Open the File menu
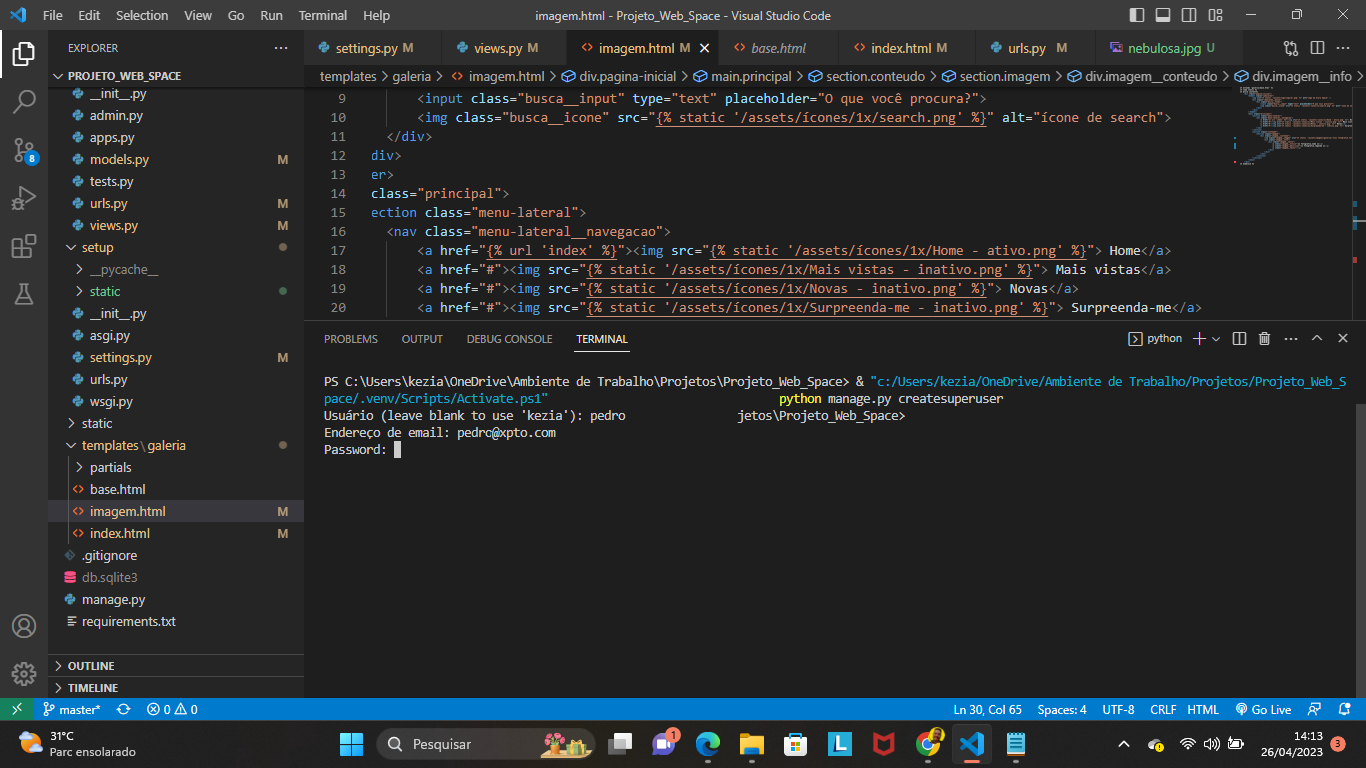The height and width of the screenshot is (768, 1366). point(53,15)
